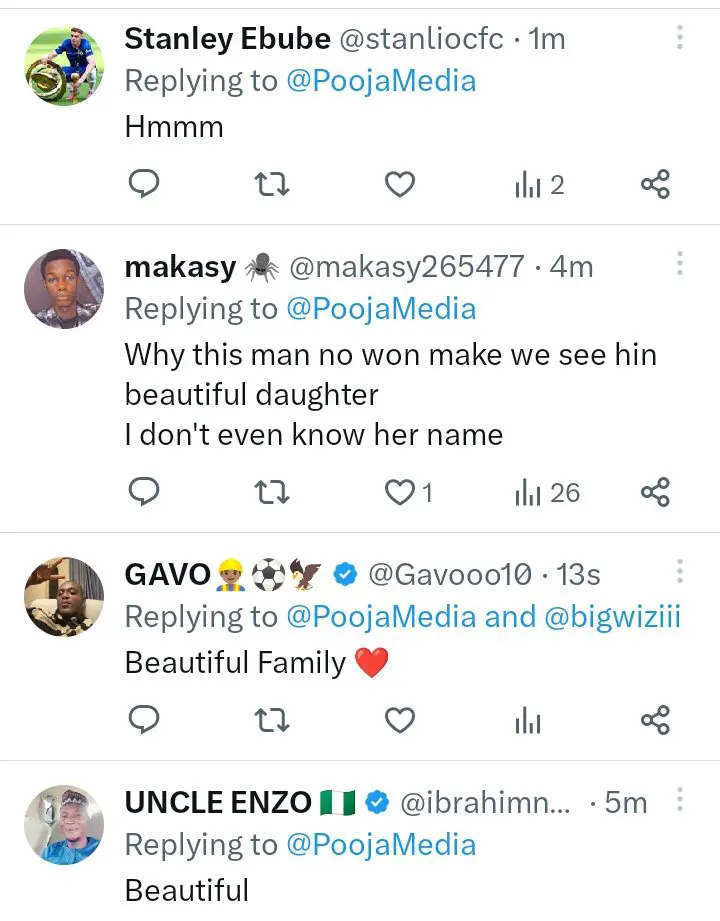Open the @bigwiziii profile link
Image resolution: width=720 pixels, height=921 pixels.
[613, 617]
